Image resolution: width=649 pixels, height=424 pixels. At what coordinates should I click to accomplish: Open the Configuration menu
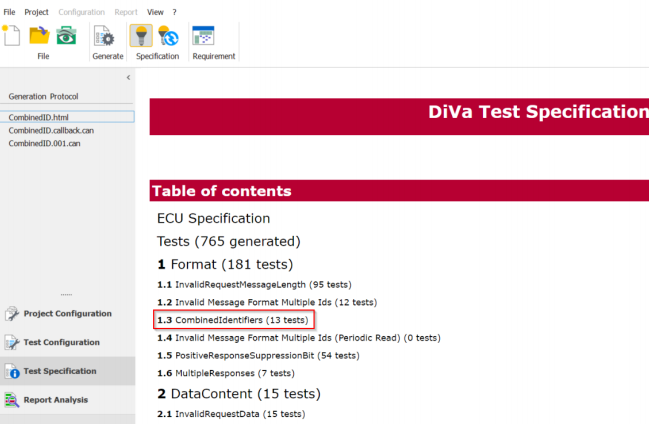tap(82, 12)
